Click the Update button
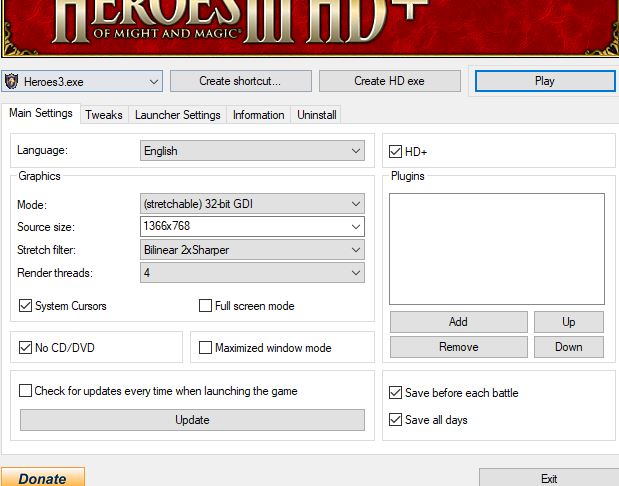The width and height of the screenshot is (619, 486). pyautogui.click(x=192, y=420)
